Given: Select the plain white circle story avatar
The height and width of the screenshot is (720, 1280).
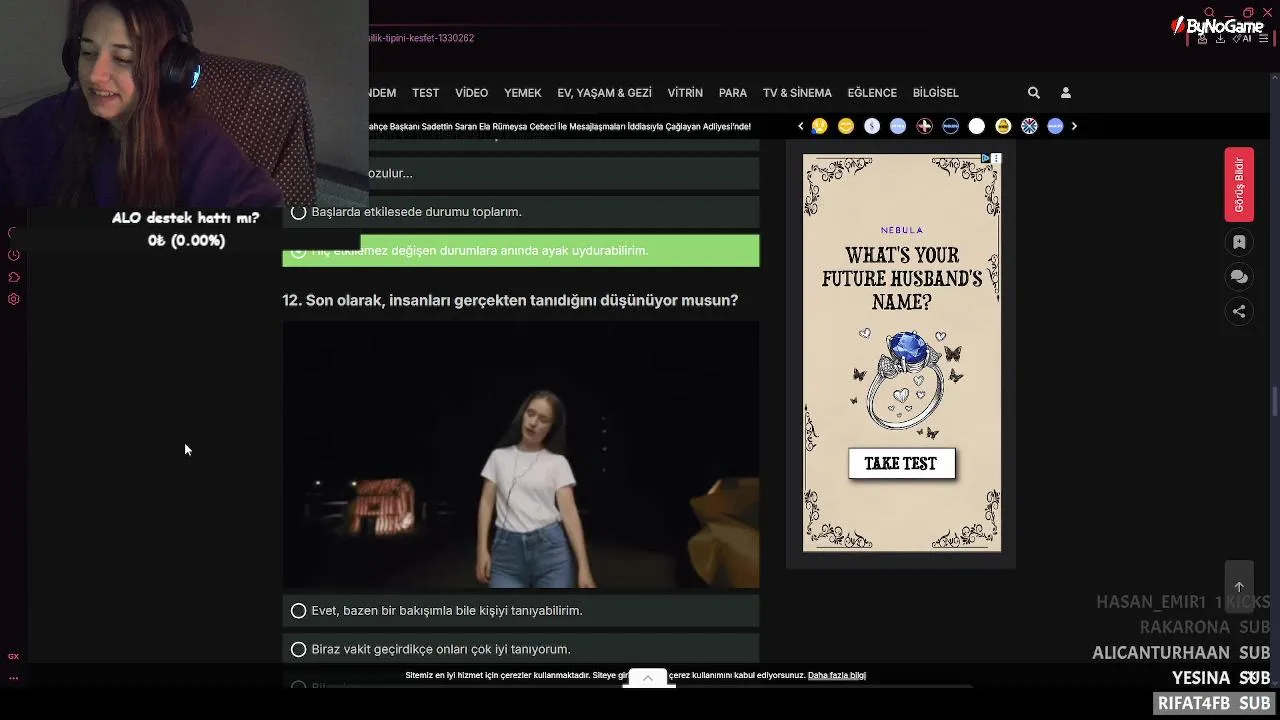Looking at the screenshot, I should point(977,126).
